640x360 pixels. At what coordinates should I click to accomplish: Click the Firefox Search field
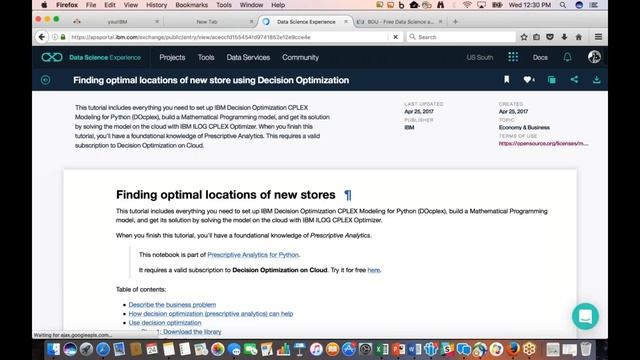point(461,37)
